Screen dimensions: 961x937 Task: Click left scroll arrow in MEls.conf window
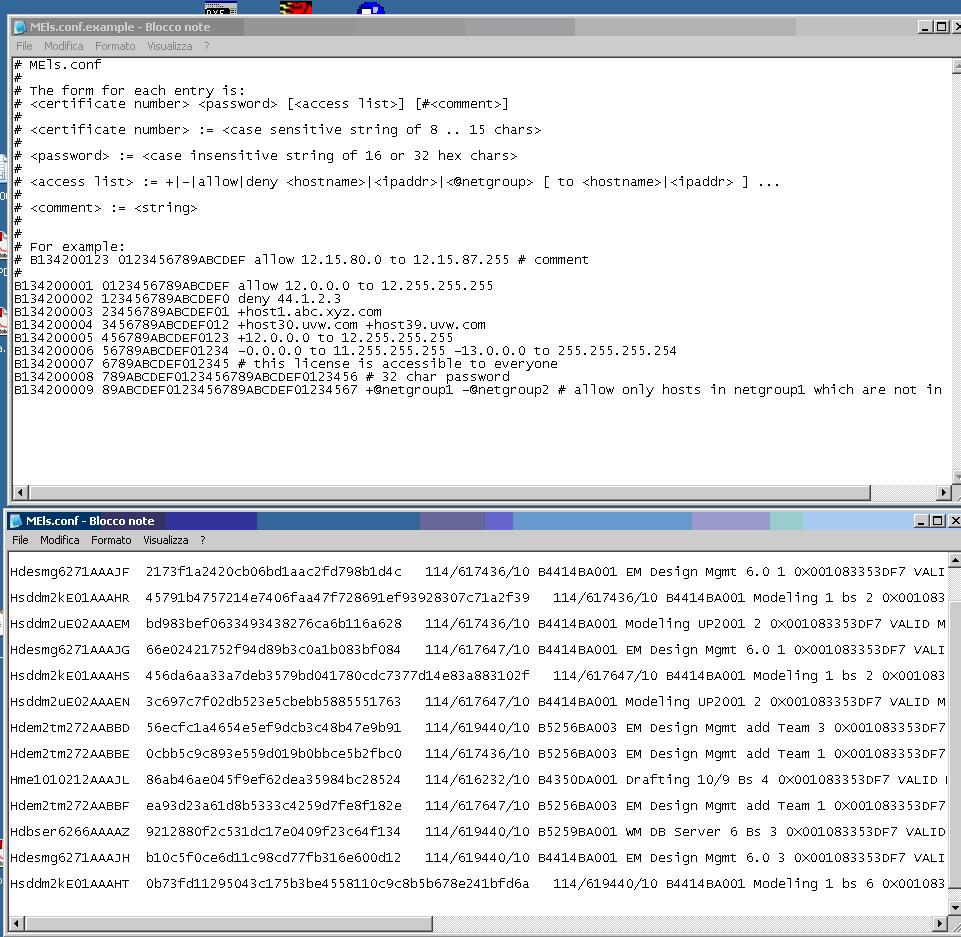pos(17,923)
